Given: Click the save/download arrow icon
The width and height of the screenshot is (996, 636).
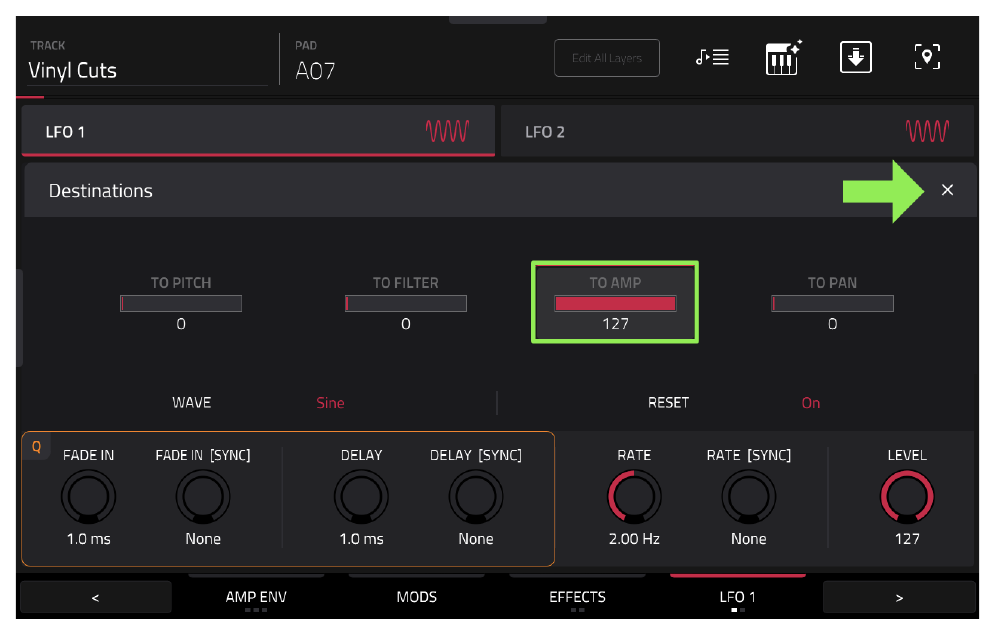Looking at the screenshot, I should 856,57.
